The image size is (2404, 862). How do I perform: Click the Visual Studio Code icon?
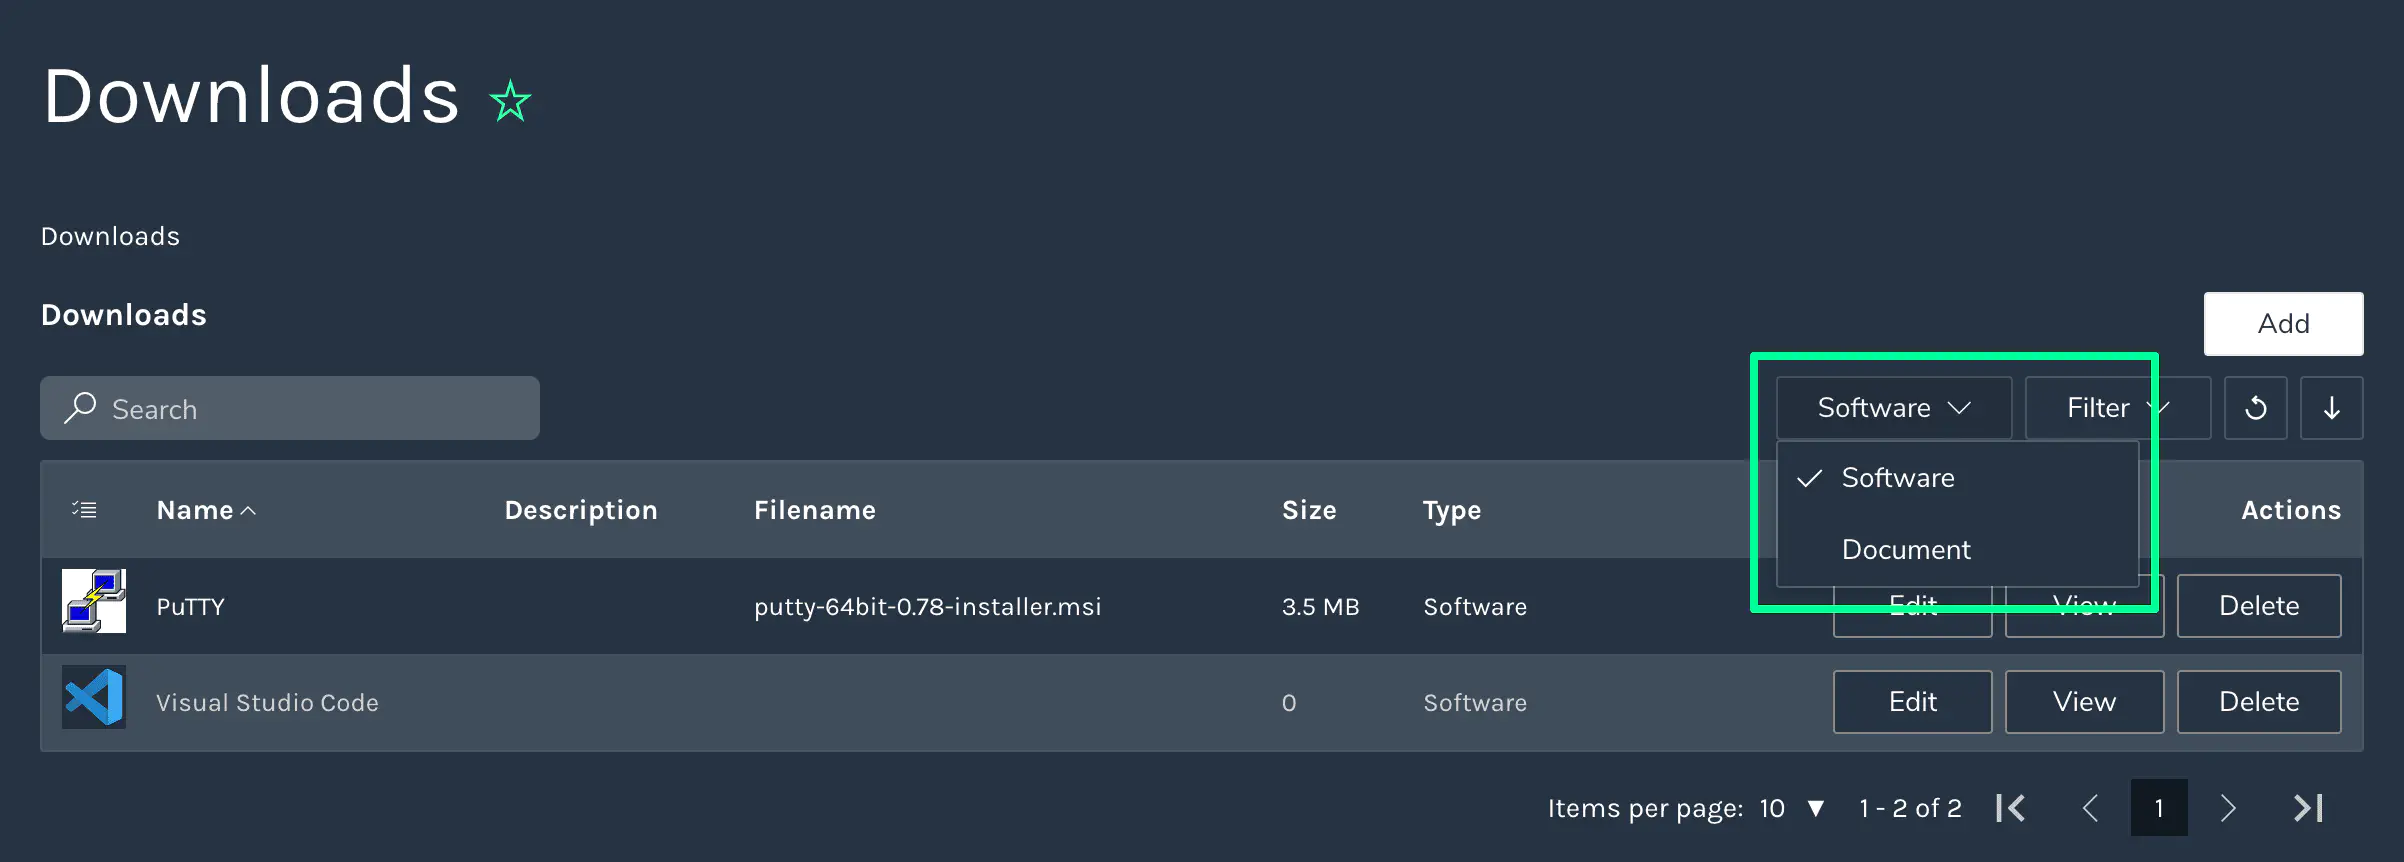pos(94,697)
